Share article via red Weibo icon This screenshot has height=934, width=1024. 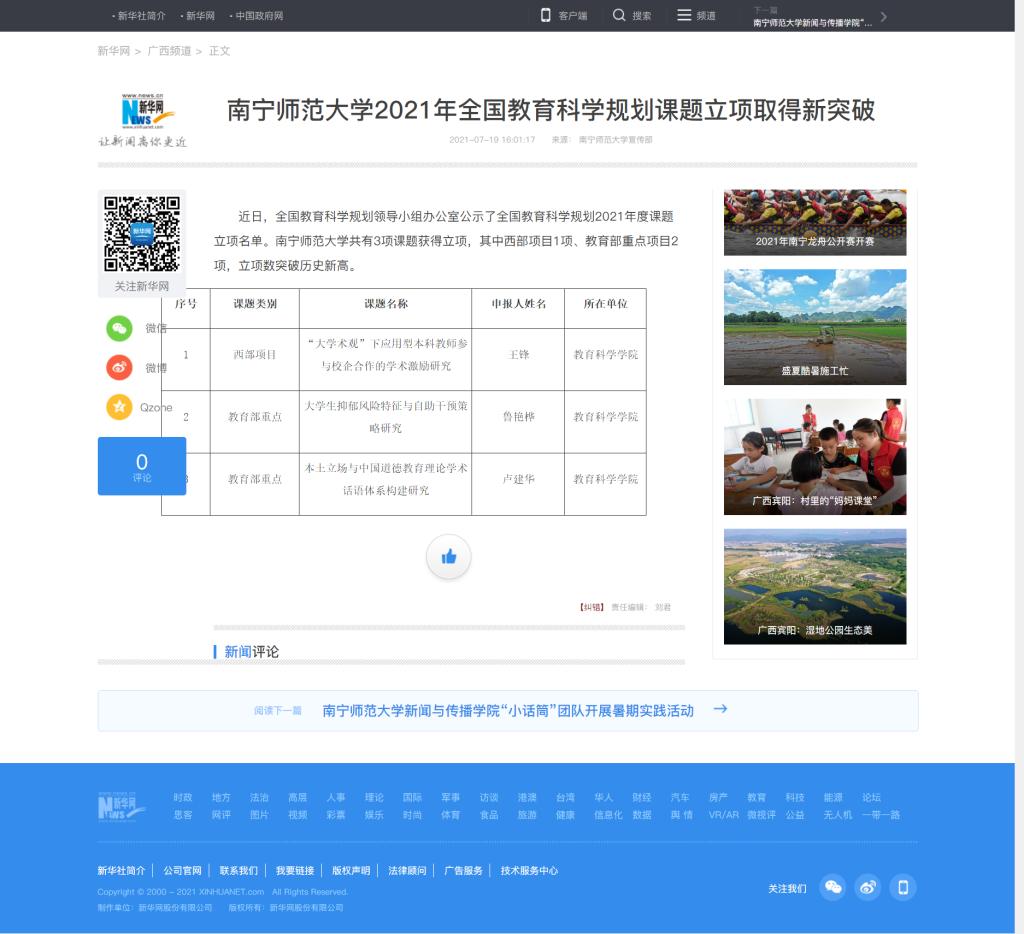tap(120, 368)
